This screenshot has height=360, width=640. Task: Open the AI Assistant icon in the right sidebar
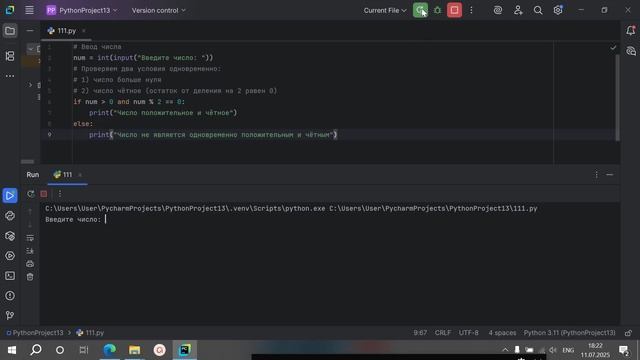[631, 51]
